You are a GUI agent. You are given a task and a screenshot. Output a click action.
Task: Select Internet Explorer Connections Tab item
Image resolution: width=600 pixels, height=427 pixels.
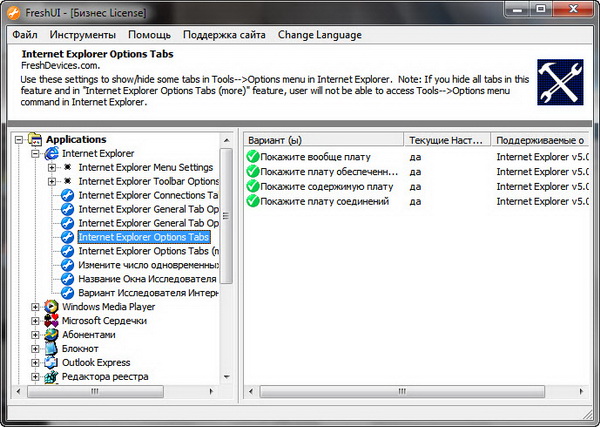click(x=147, y=195)
